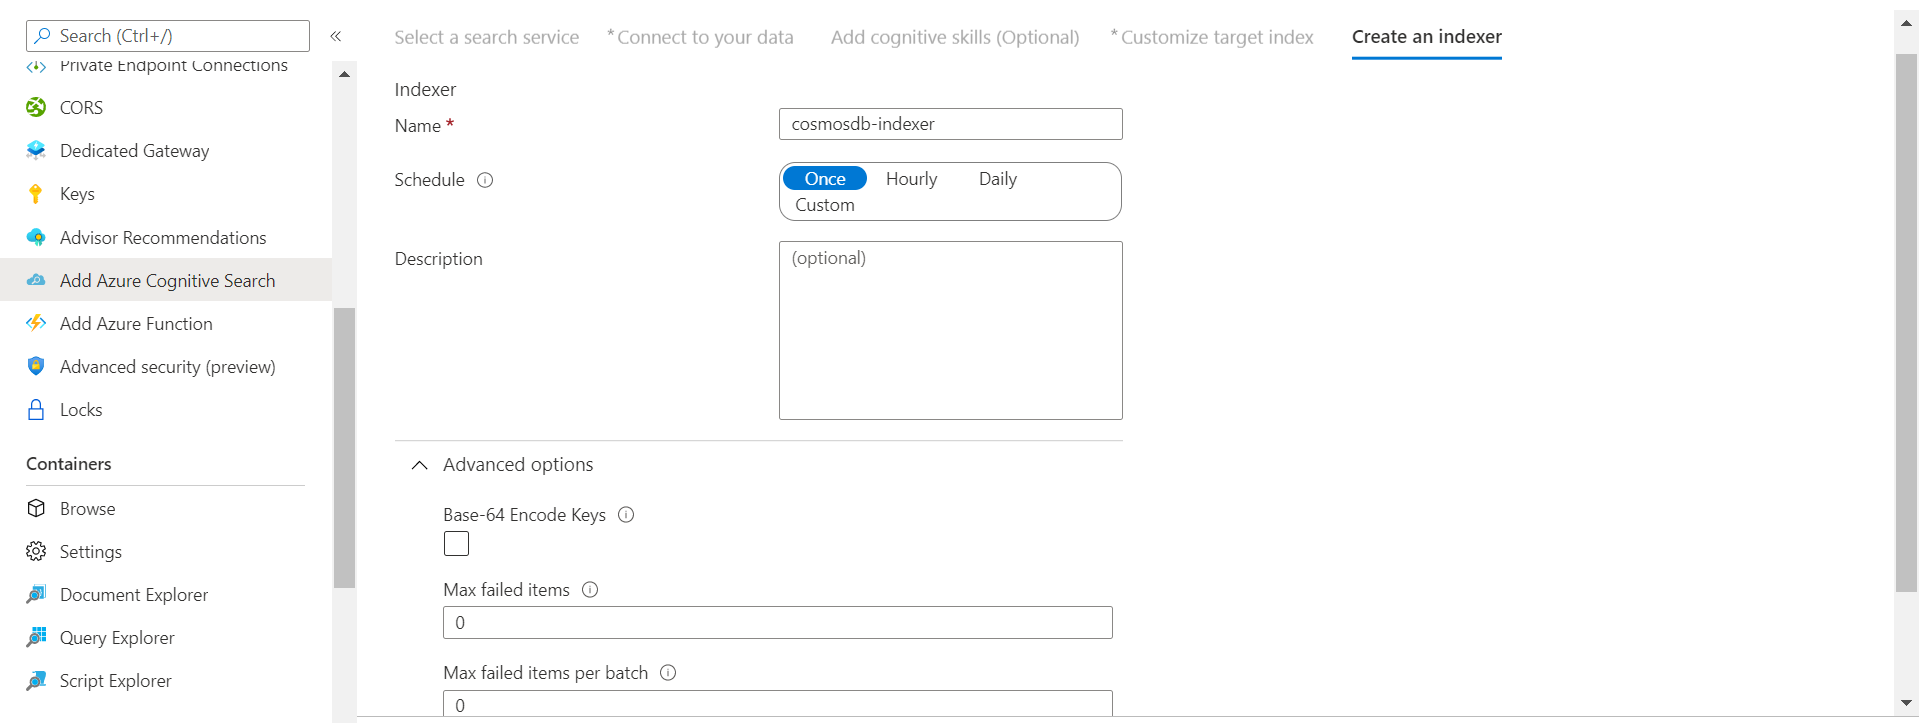Select the Hourly schedule option
This screenshot has width=1919, height=723.
coord(911,179)
